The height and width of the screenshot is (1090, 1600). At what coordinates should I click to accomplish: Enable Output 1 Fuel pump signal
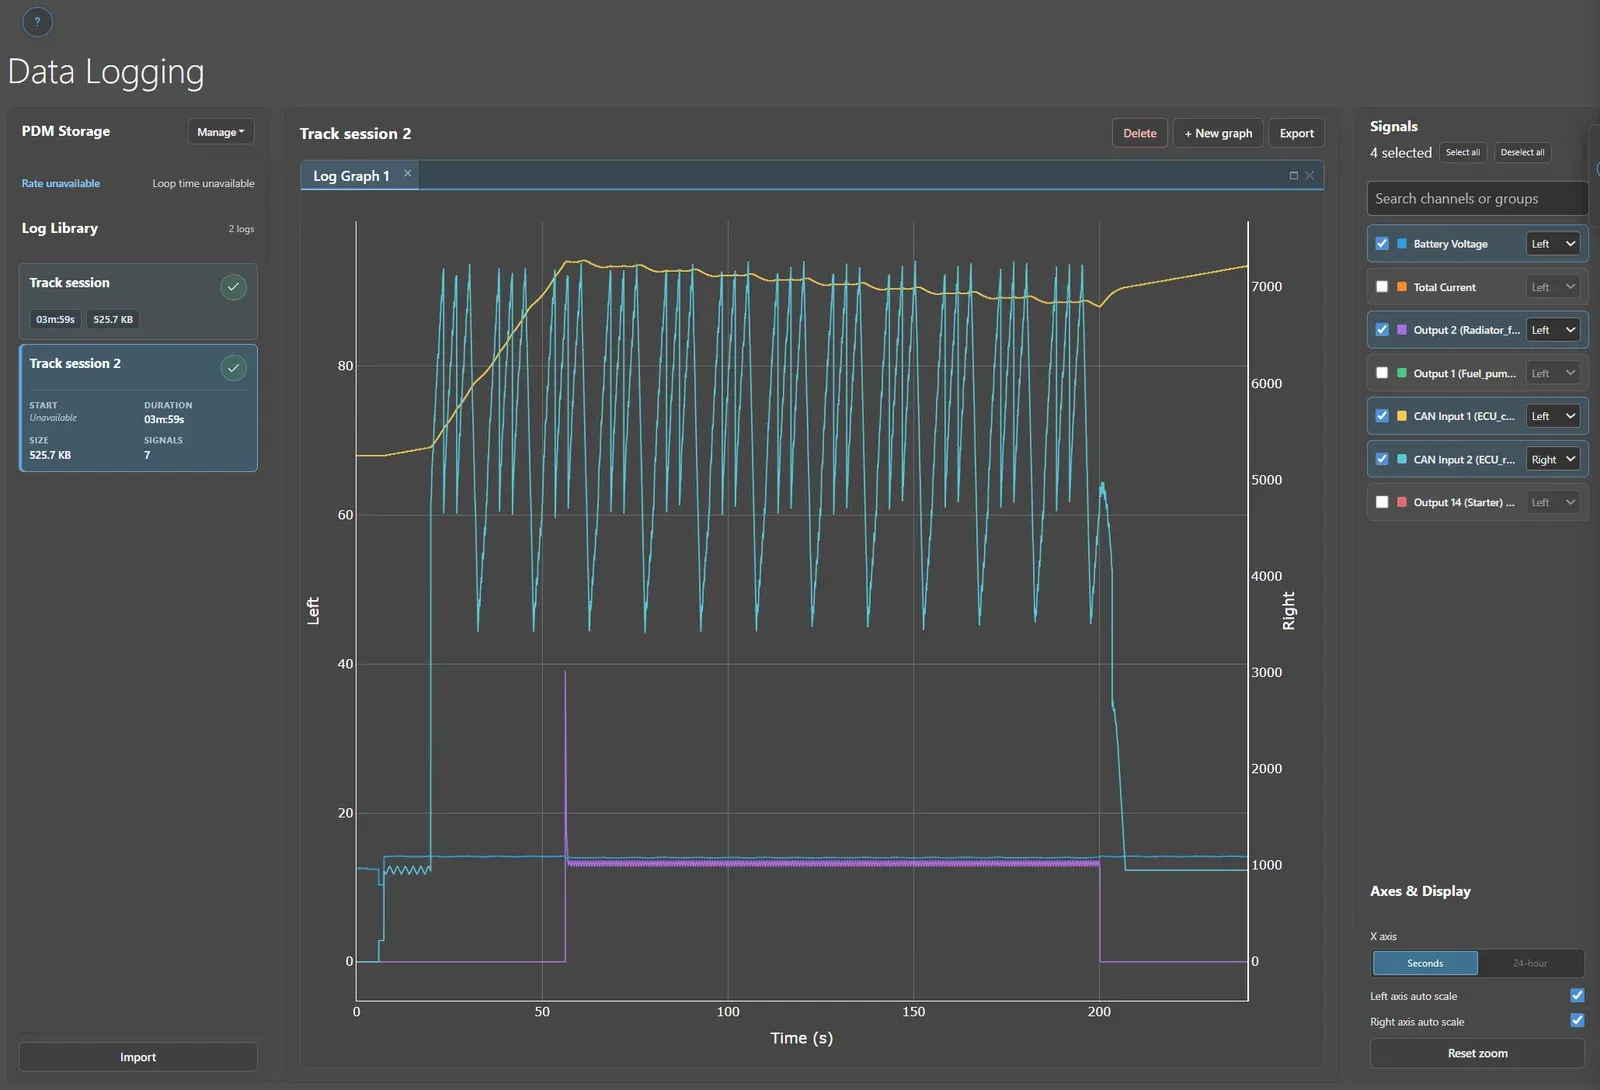(x=1382, y=373)
